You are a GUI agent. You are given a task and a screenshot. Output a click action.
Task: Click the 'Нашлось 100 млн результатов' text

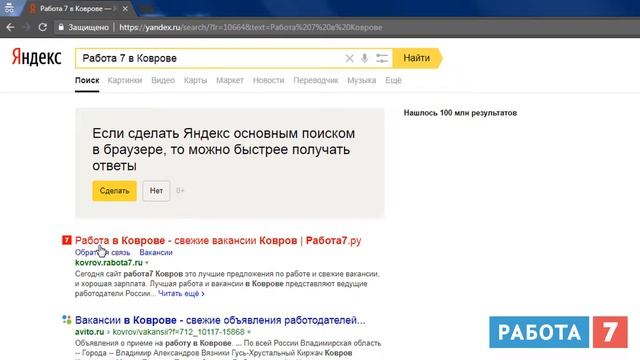460,113
